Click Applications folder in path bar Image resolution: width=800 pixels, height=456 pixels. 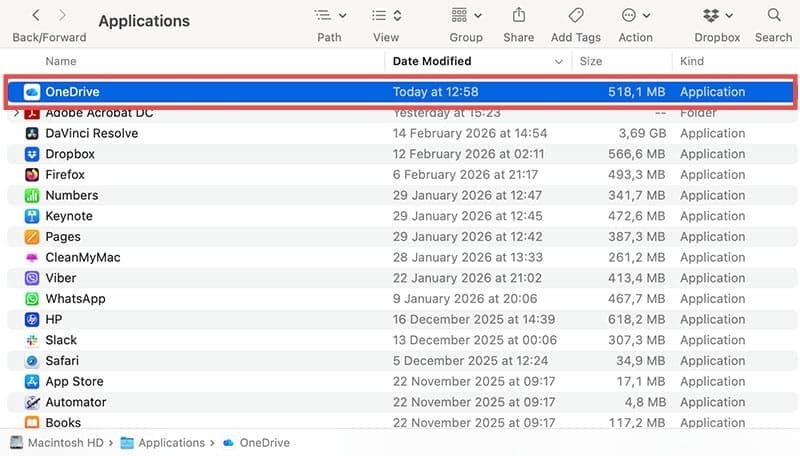pyautogui.click(x=162, y=443)
